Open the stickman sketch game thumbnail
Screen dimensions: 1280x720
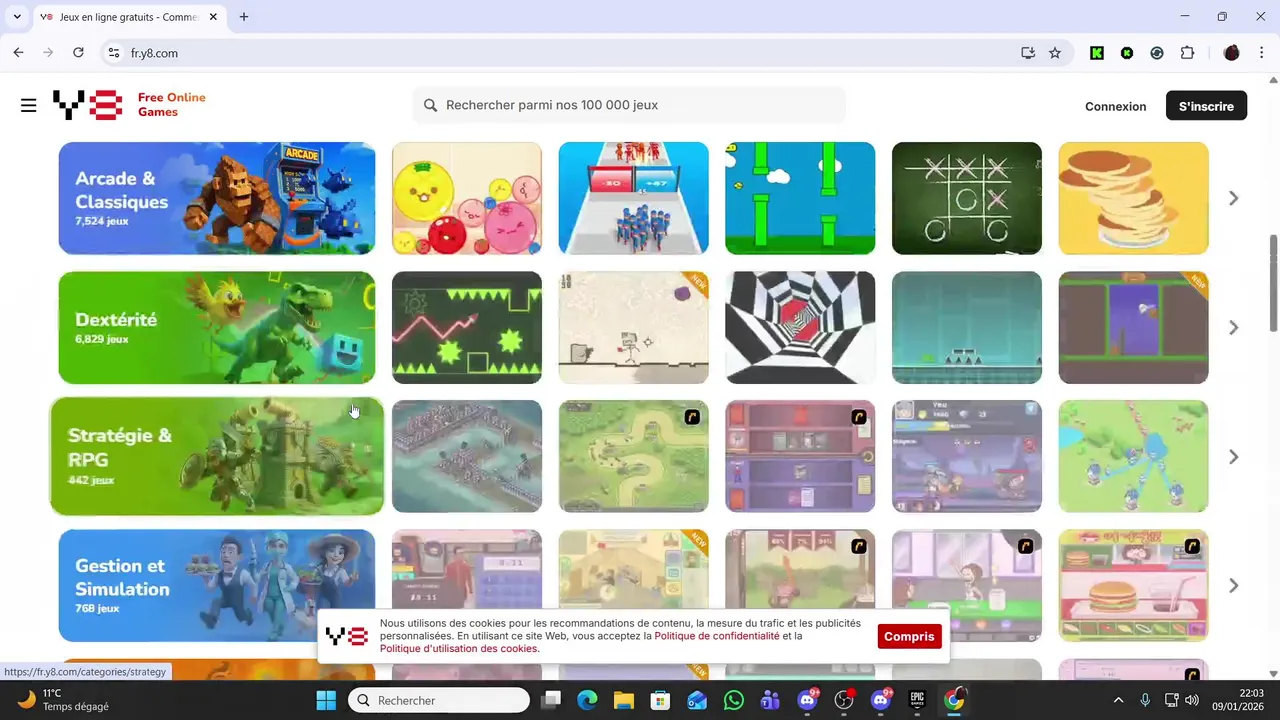[634, 328]
